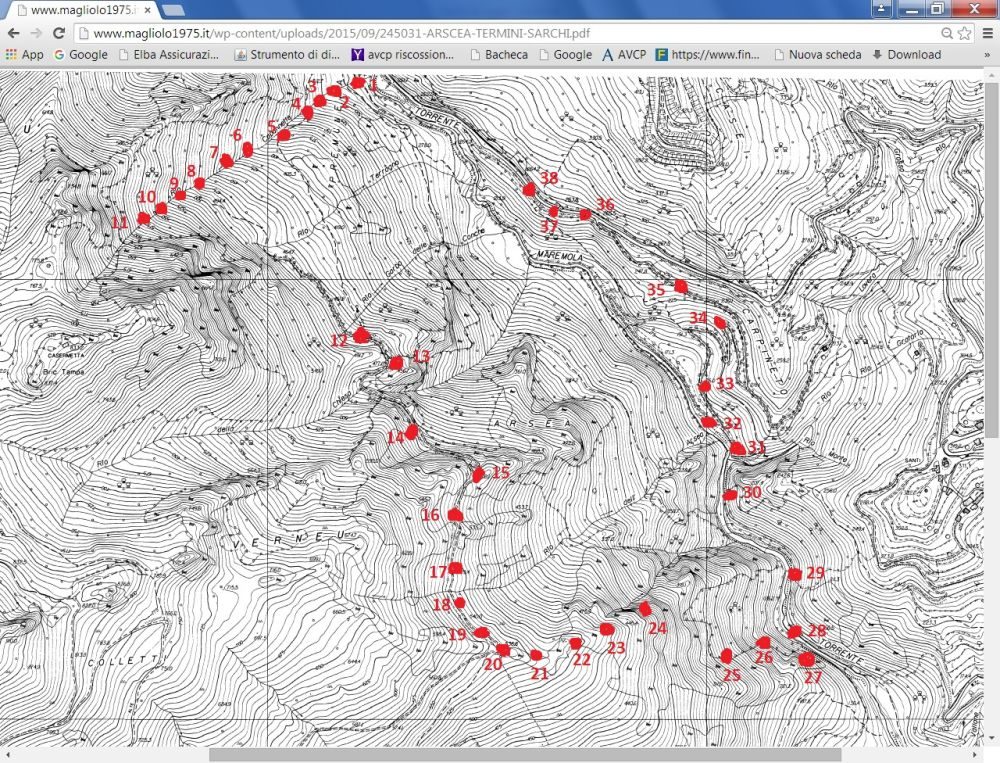1000x763 pixels.
Task: Click the up arrow of the vertical scrollbar
Action: pyautogui.click(x=992, y=74)
